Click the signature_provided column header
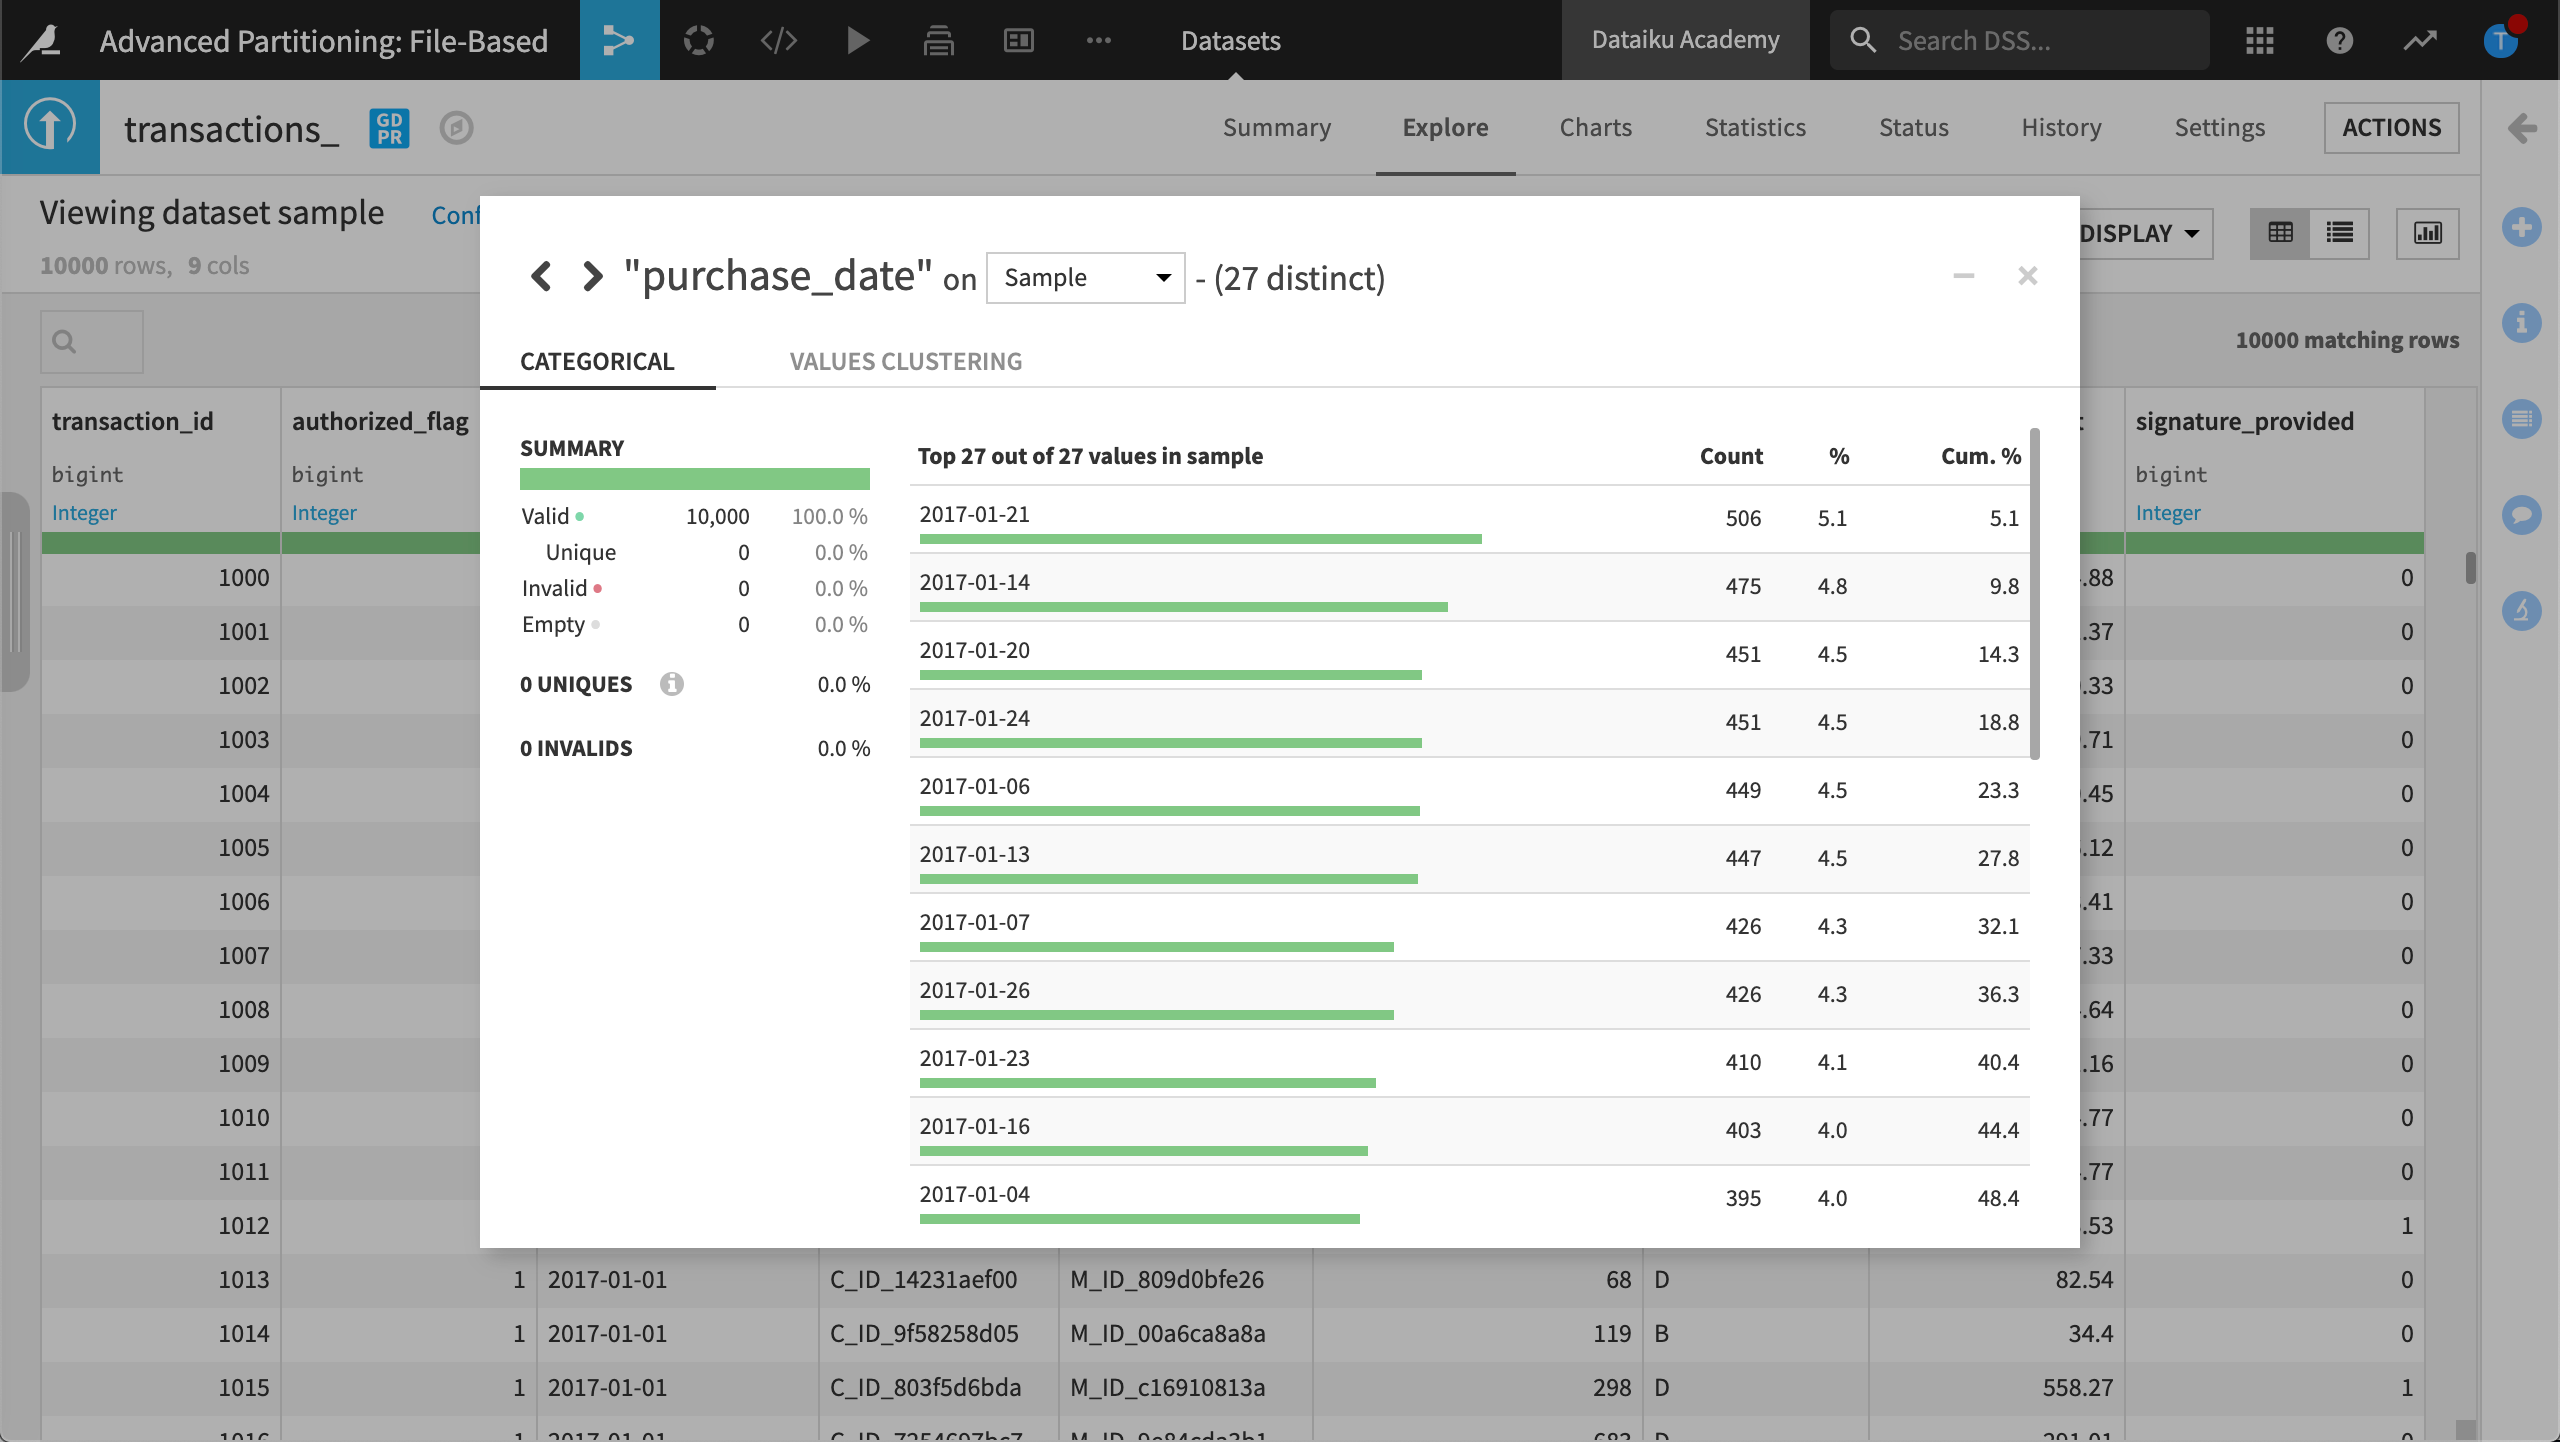The image size is (2560, 1442). tap(2245, 421)
